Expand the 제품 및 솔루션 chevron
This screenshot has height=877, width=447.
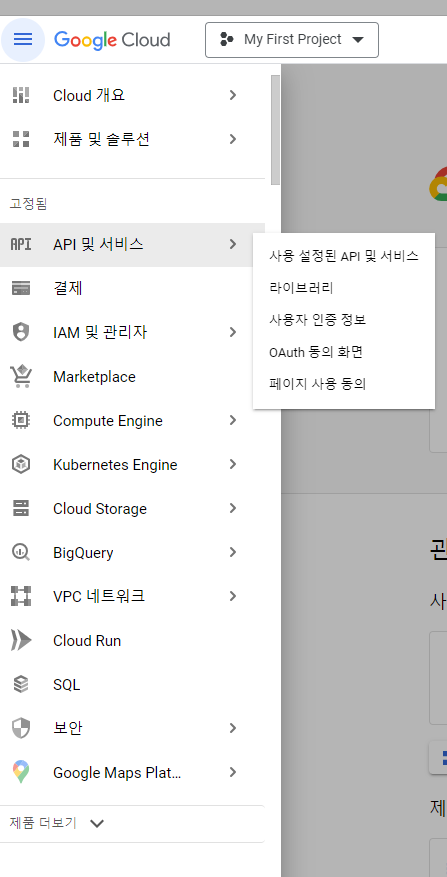pyautogui.click(x=233, y=139)
